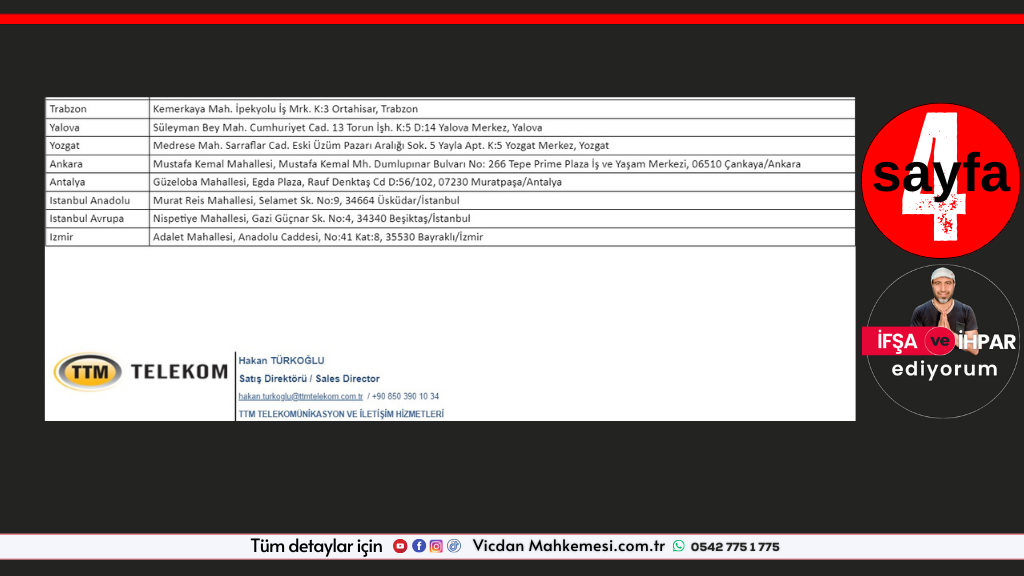
Task: Click the Threads icon in footer
Action: [453, 546]
